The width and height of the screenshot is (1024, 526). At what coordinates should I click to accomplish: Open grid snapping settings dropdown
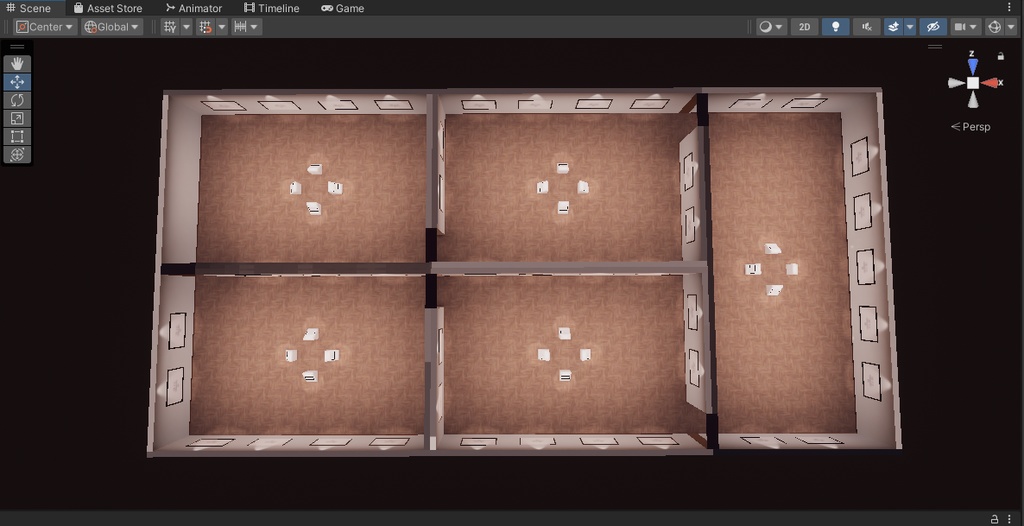pyautogui.click(x=221, y=27)
